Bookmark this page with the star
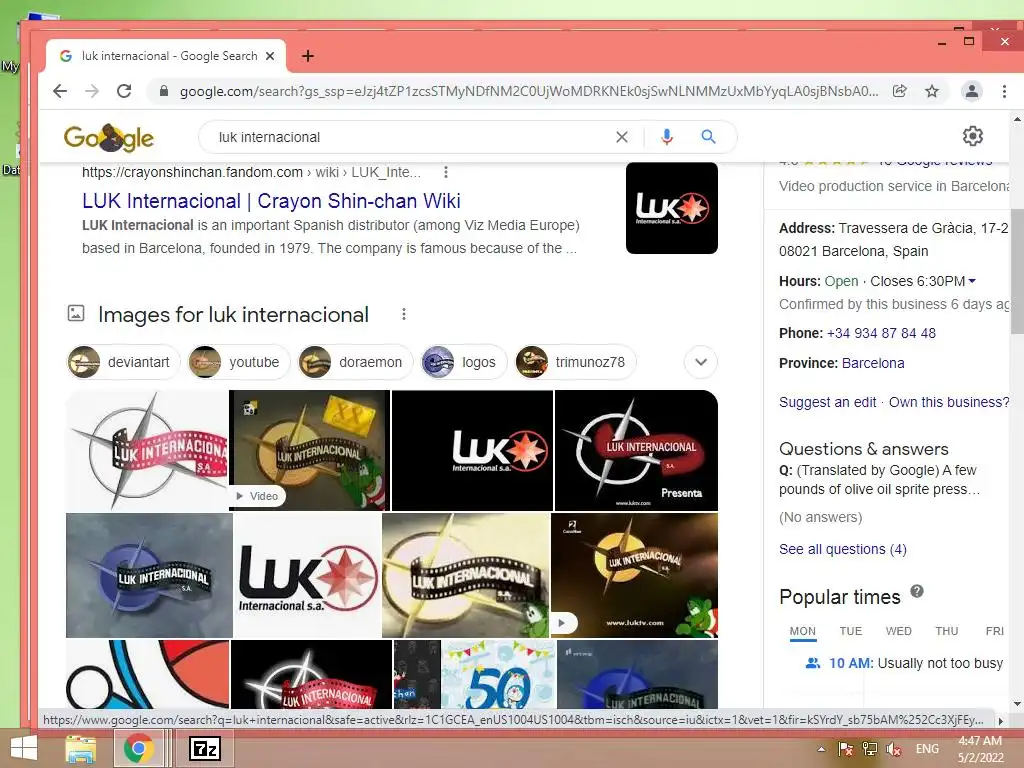The height and width of the screenshot is (768, 1024). point(932,91)
